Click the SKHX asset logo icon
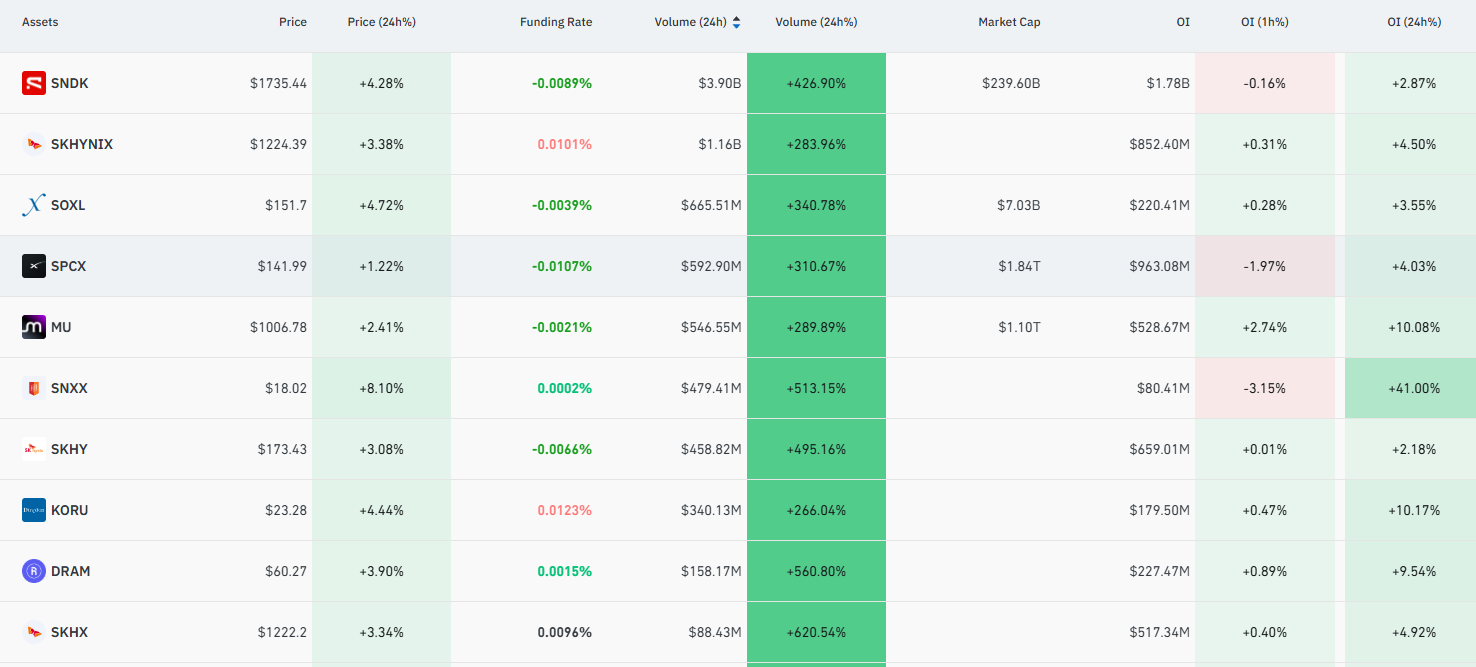The width and height of the screenshot is (1476, 667). tap(34, 632)
